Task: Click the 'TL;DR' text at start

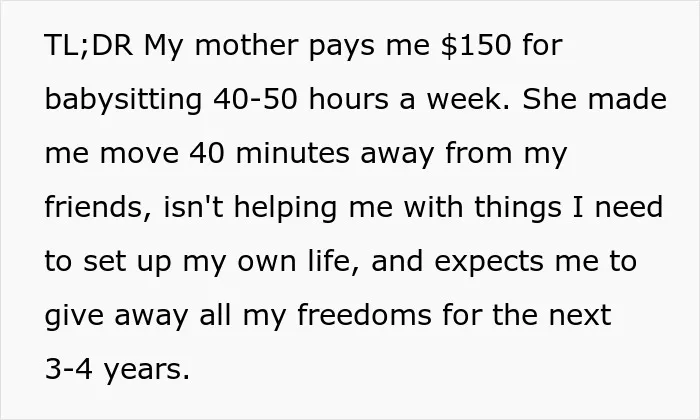Action: 89,45
